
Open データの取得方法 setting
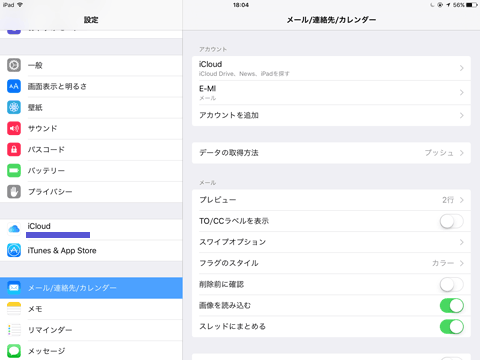pos(331,153)
